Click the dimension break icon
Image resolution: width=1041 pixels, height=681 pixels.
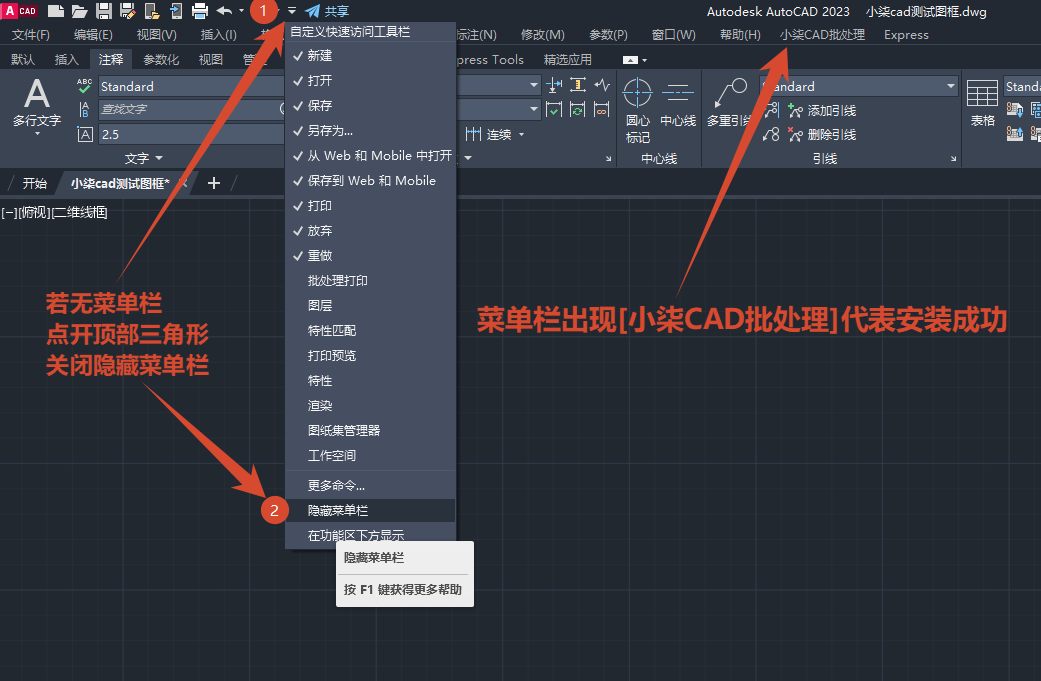pyautogui.click(x=554, y=85)
